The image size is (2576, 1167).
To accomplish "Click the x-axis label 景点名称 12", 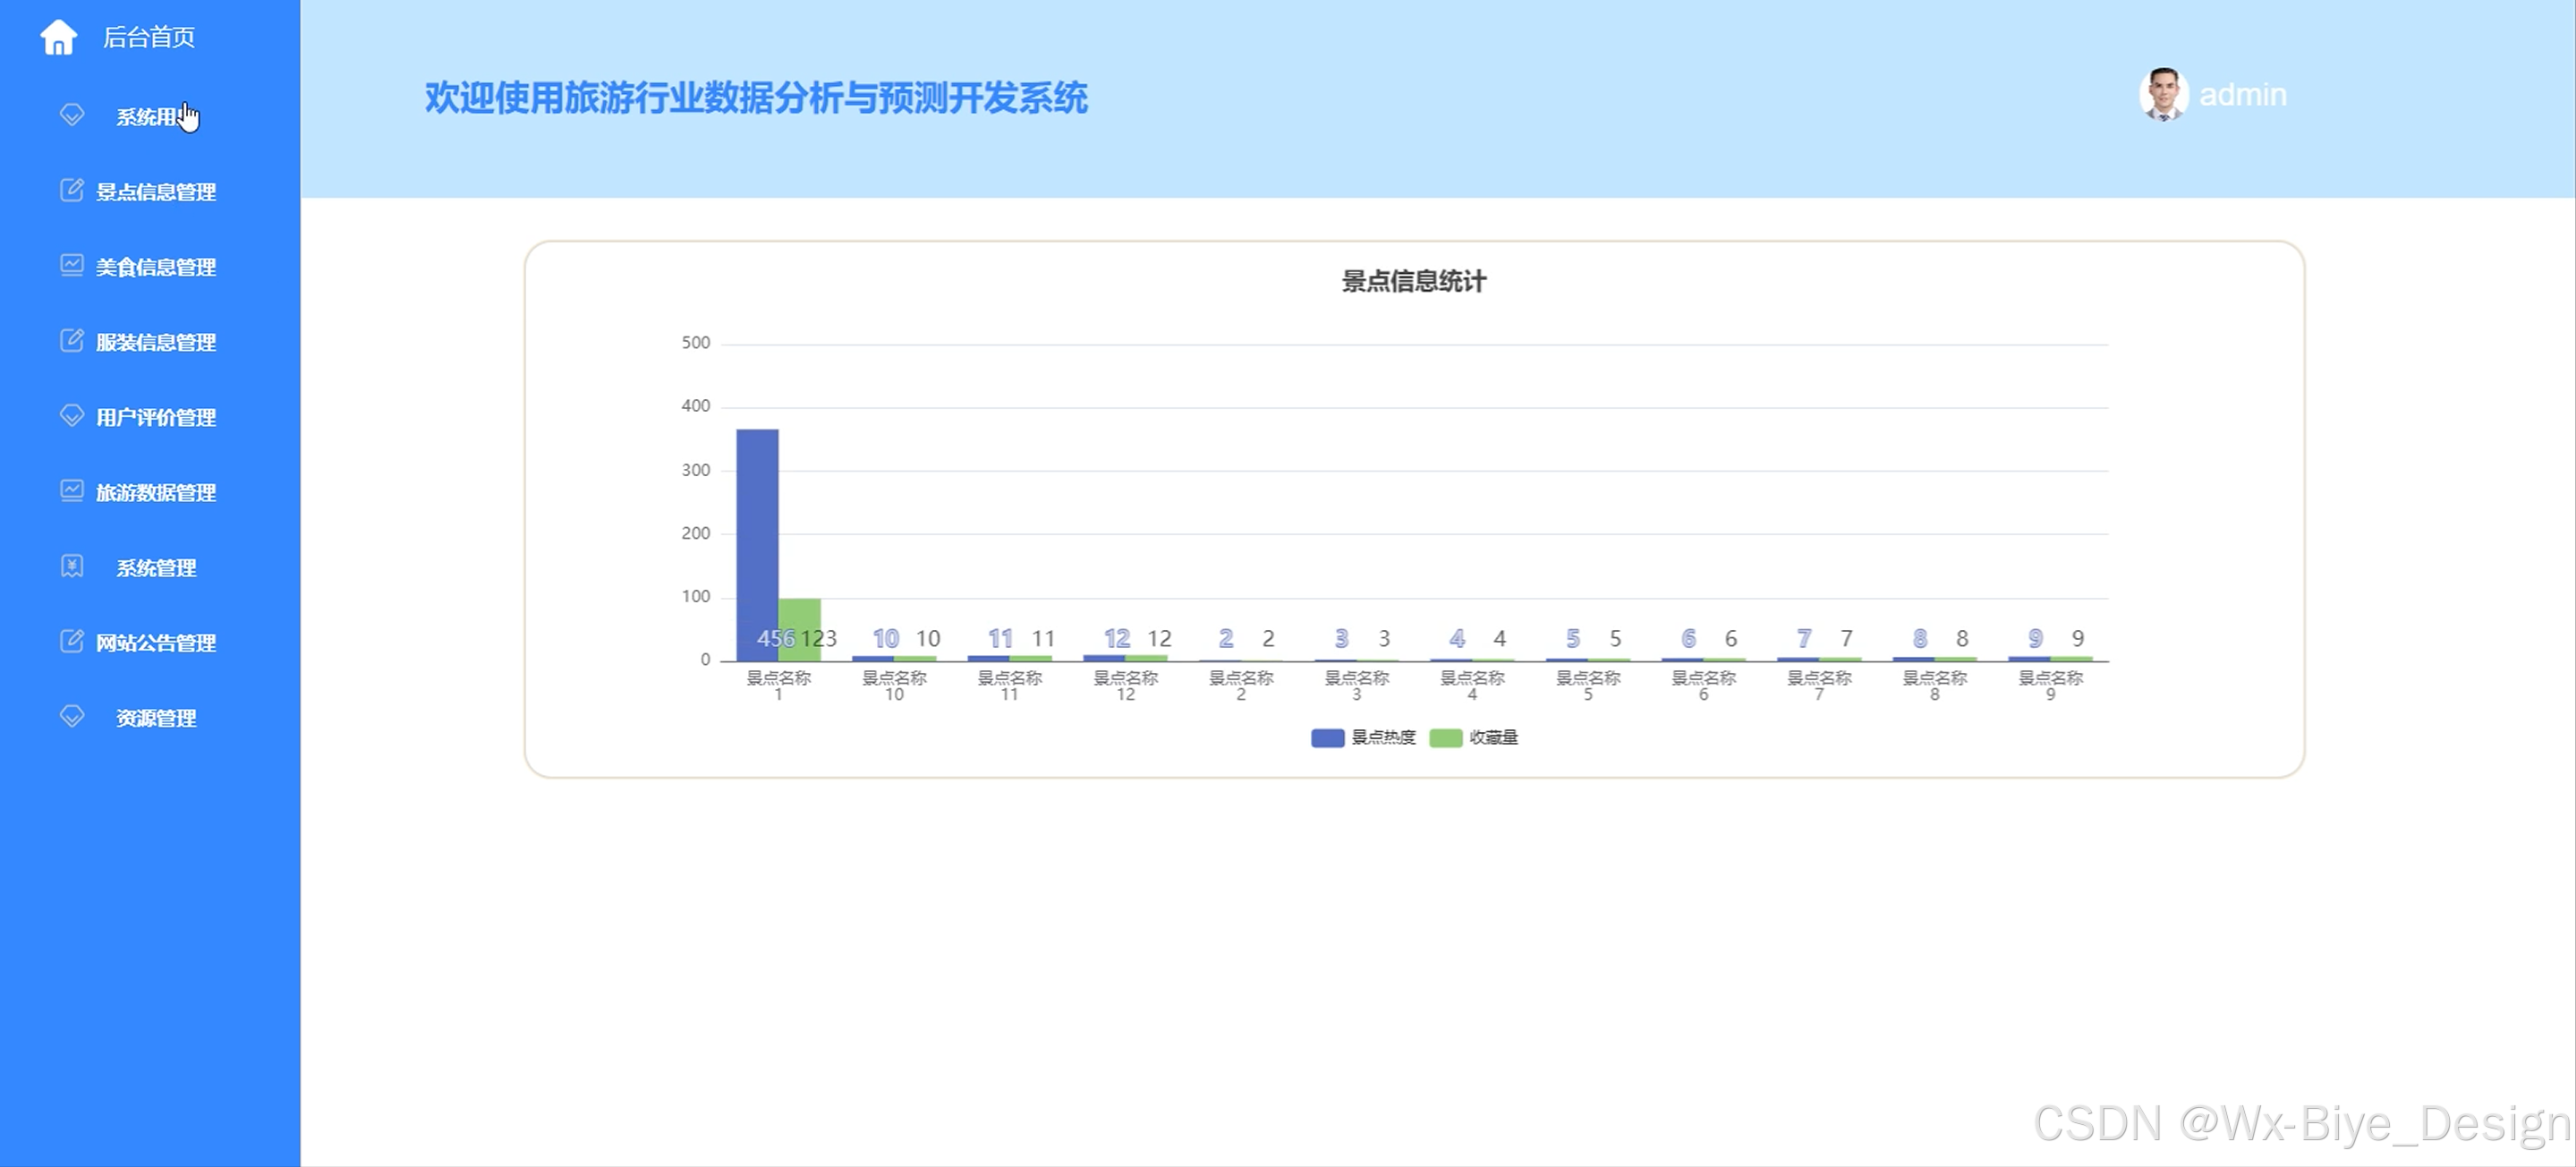I will tap(1125, 686).
